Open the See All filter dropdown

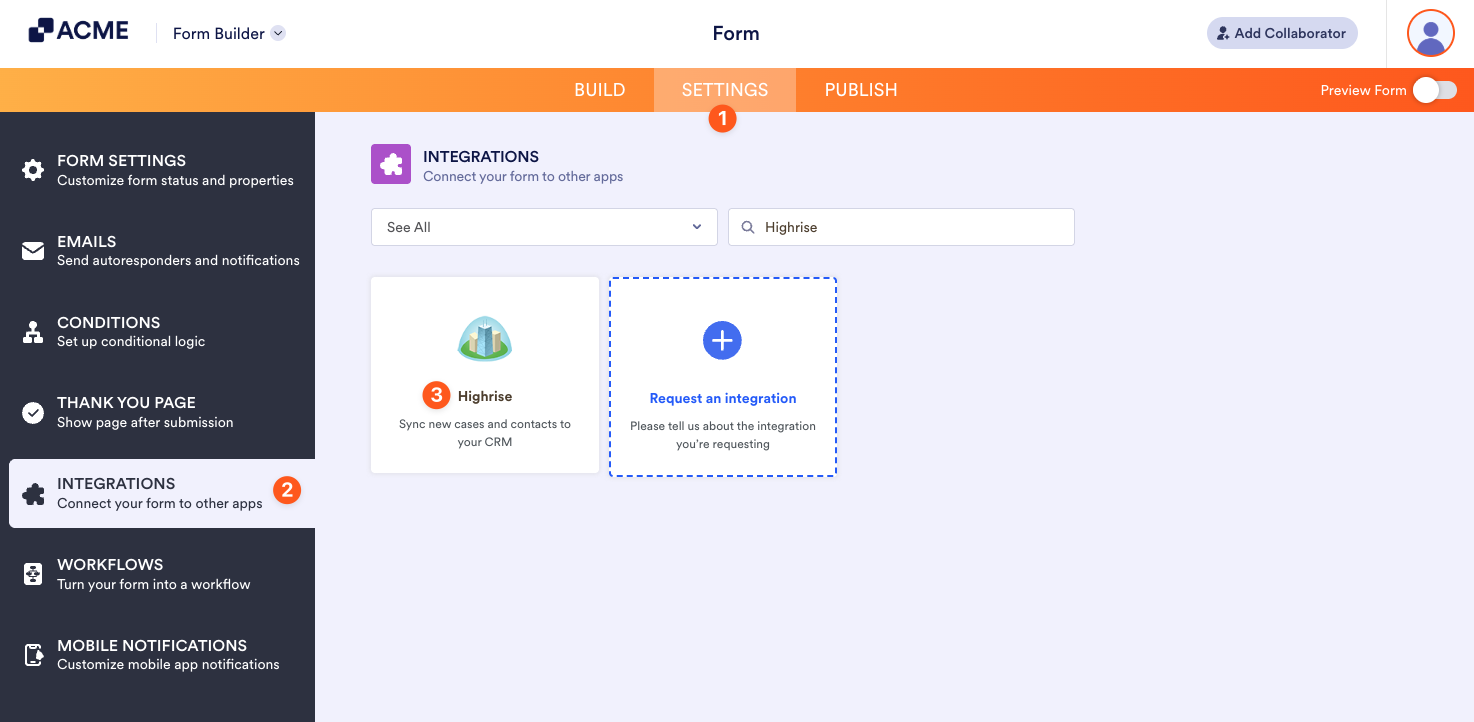(x=543, y=227)
